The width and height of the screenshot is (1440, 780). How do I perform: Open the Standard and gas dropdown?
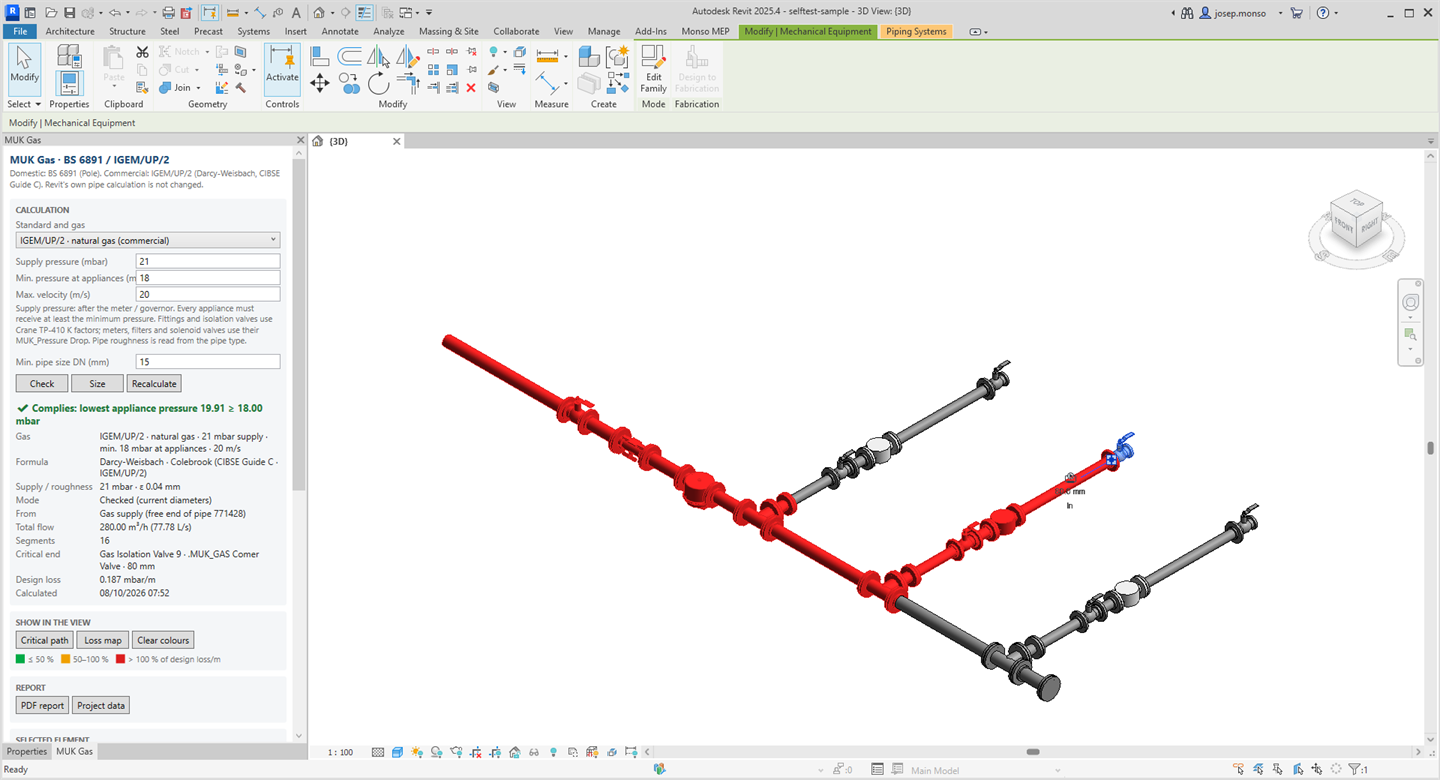148,240
